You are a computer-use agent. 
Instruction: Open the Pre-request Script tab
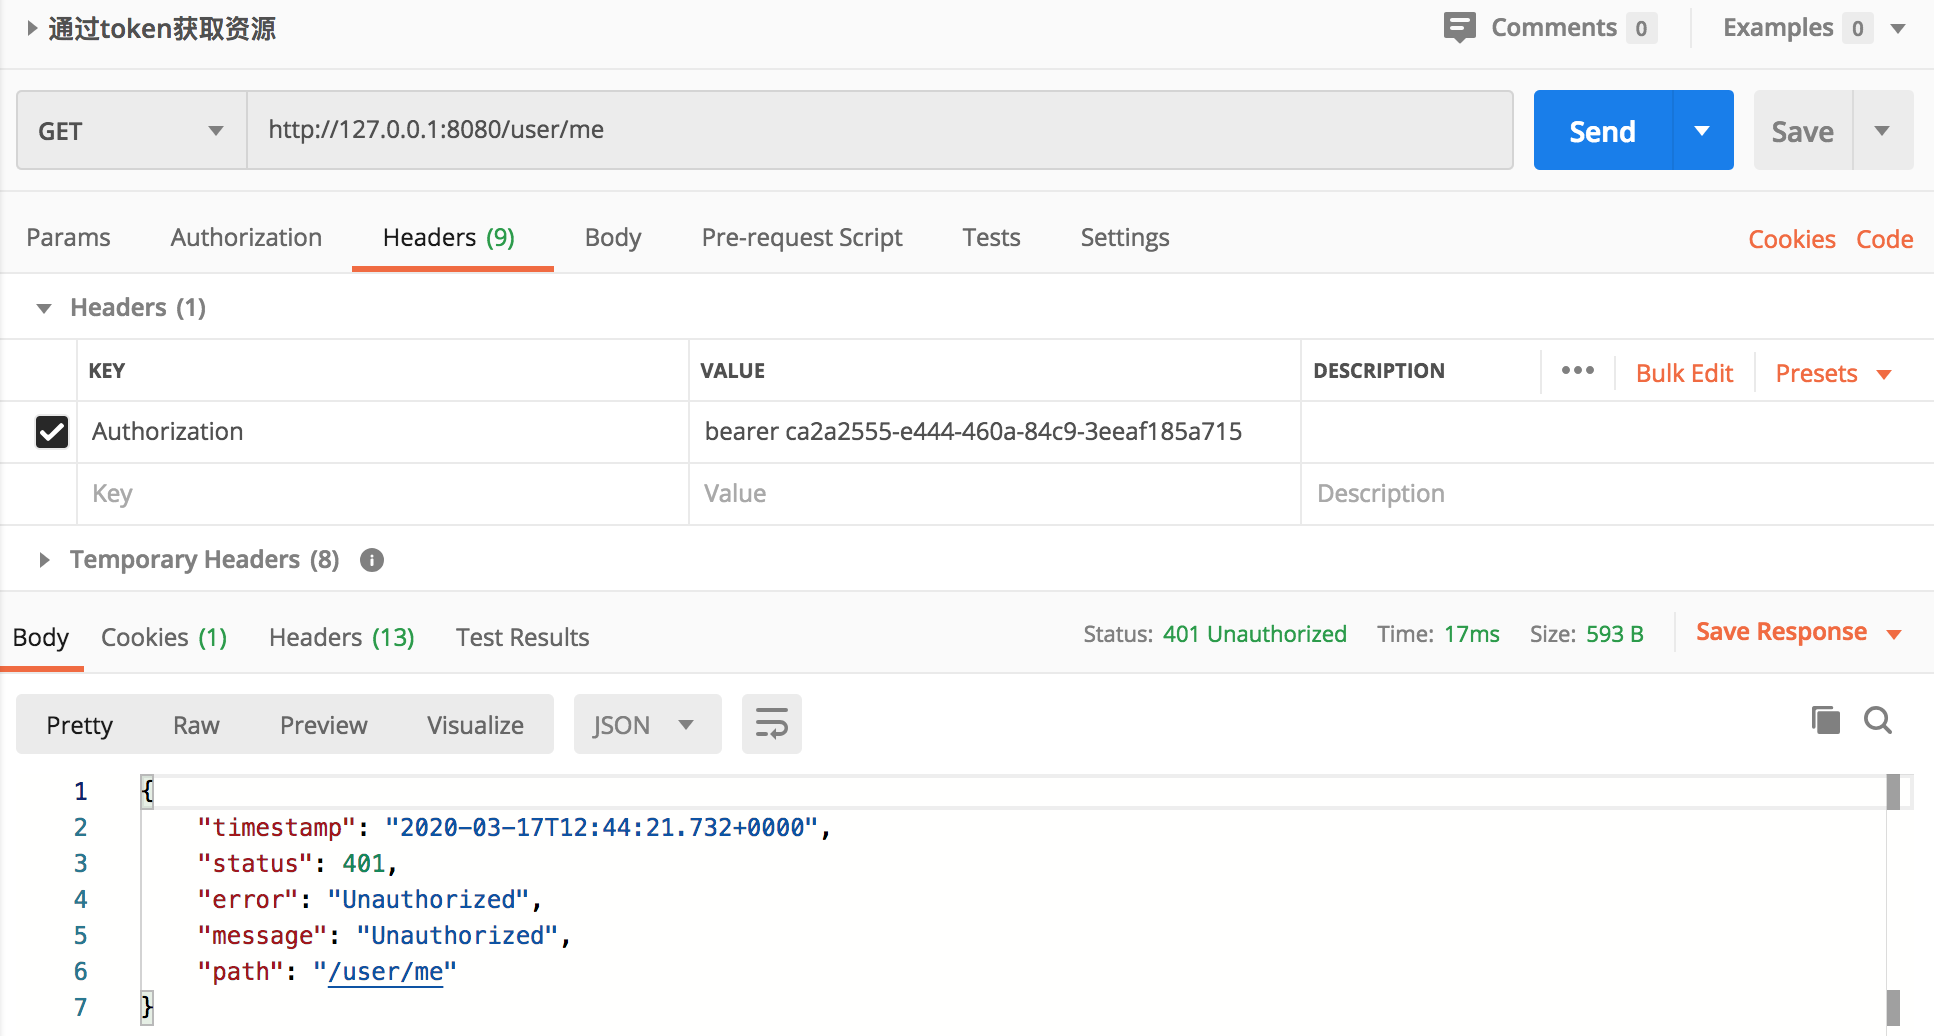click(x=801, y=238)
